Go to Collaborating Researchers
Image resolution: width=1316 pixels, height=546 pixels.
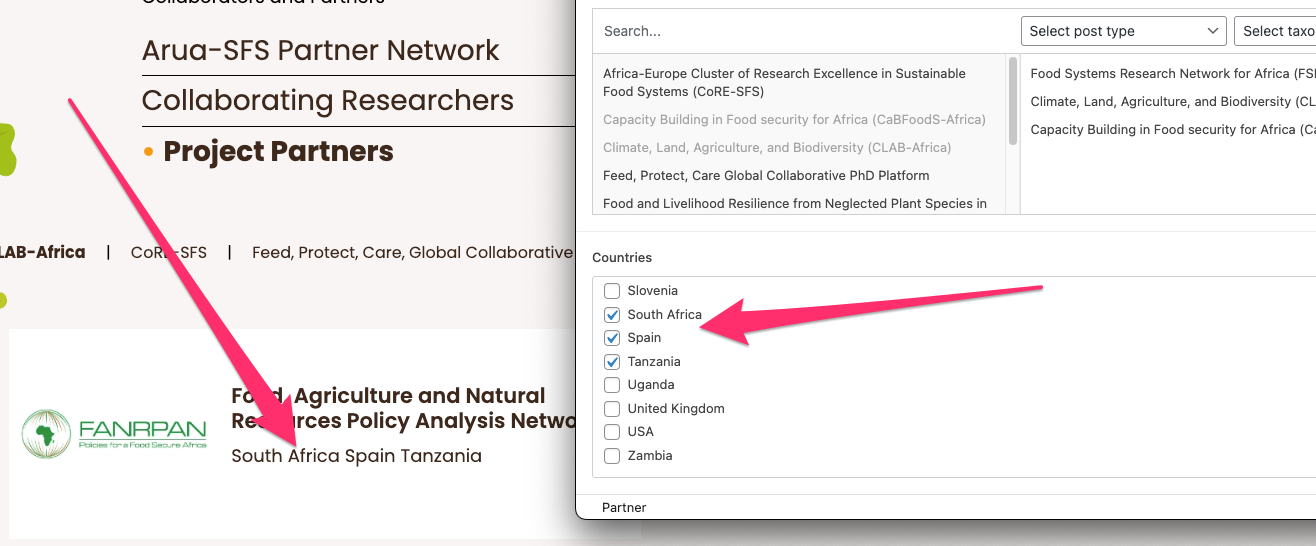(x=327, y=101)
